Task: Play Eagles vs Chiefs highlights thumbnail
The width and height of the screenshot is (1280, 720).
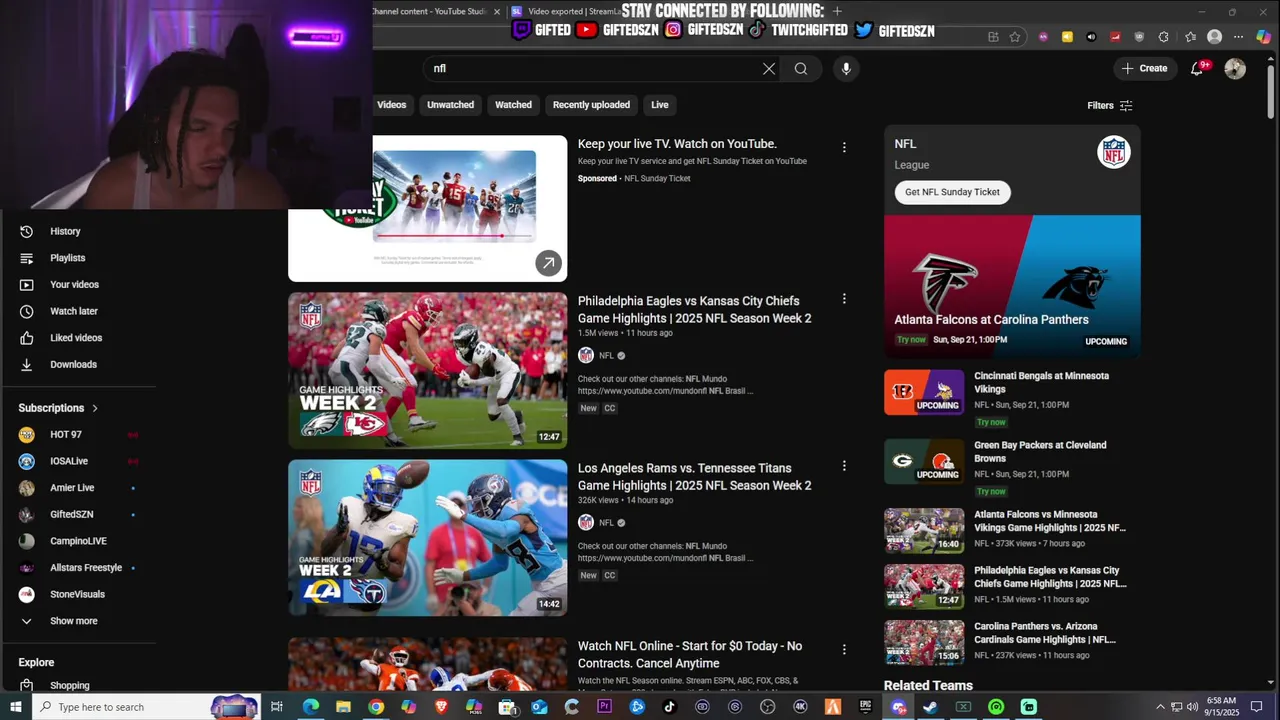Action: pyautogui.click(x=427, y=370)
